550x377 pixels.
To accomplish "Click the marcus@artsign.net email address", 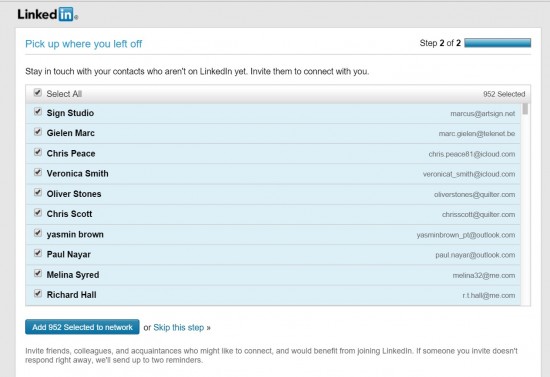I will (483, 114).
